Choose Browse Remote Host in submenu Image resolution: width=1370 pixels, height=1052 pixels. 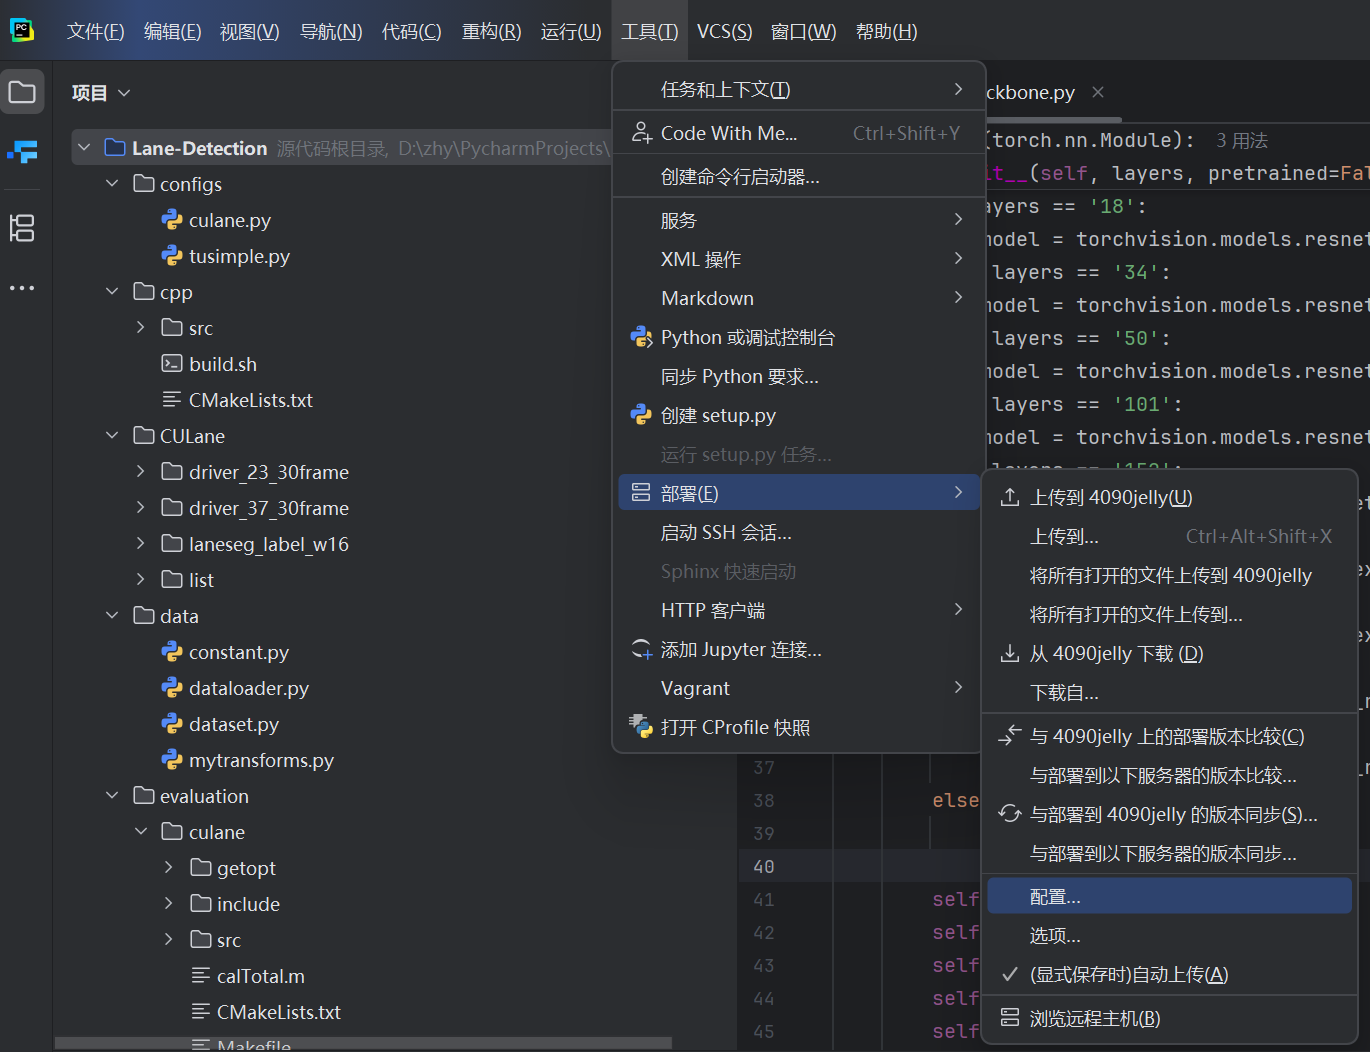(x=1095, y=1019)
